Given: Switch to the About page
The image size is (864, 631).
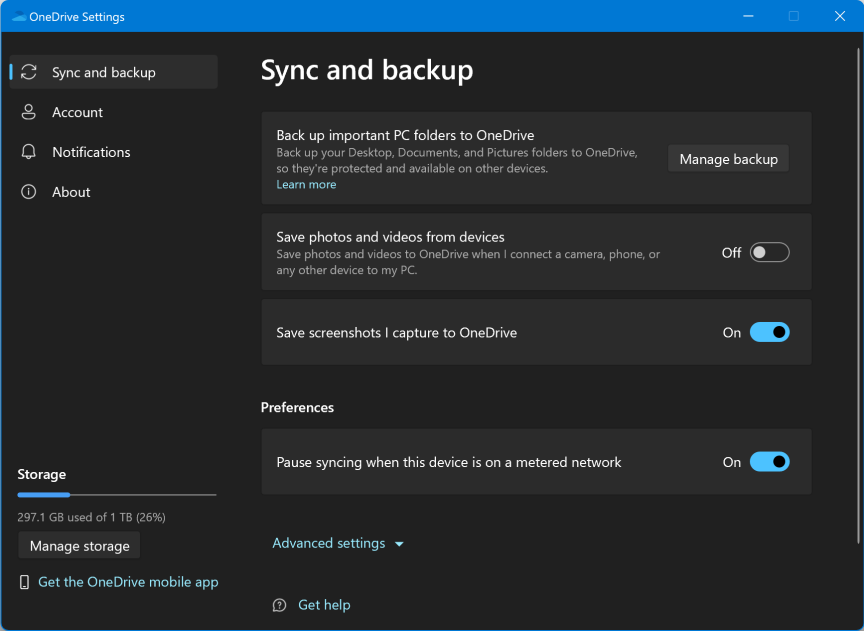Looking at the screenshot, I should [70, 191].
